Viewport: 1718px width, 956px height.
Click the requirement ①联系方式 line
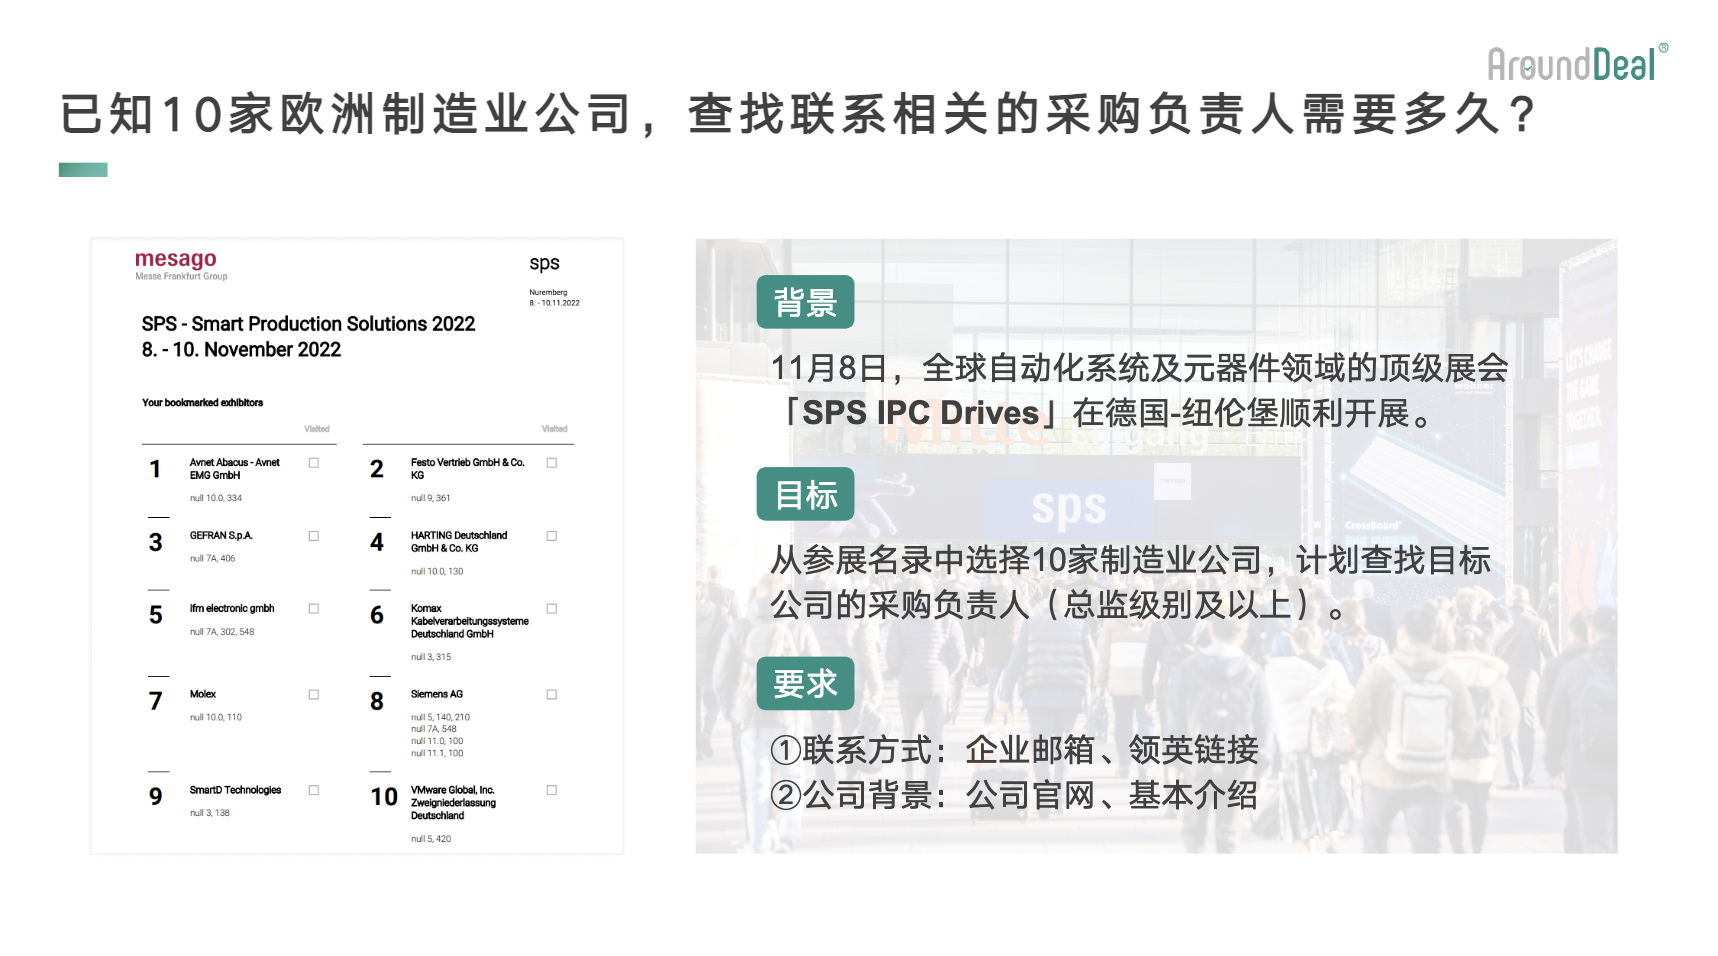[x=1014, y=750]
